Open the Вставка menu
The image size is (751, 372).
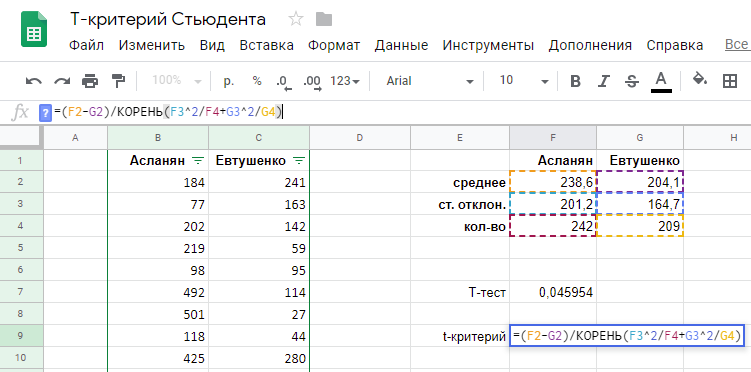point(266,45)
